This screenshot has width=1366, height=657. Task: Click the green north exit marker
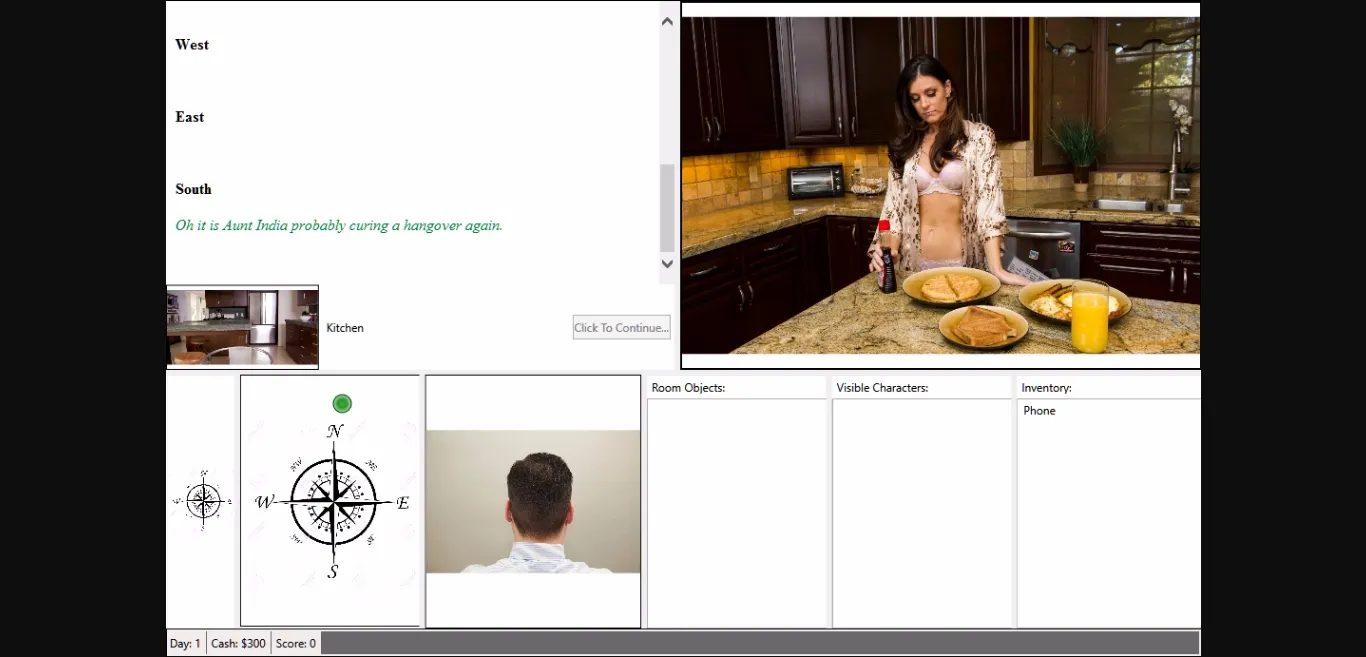click(x=342, y=404)
